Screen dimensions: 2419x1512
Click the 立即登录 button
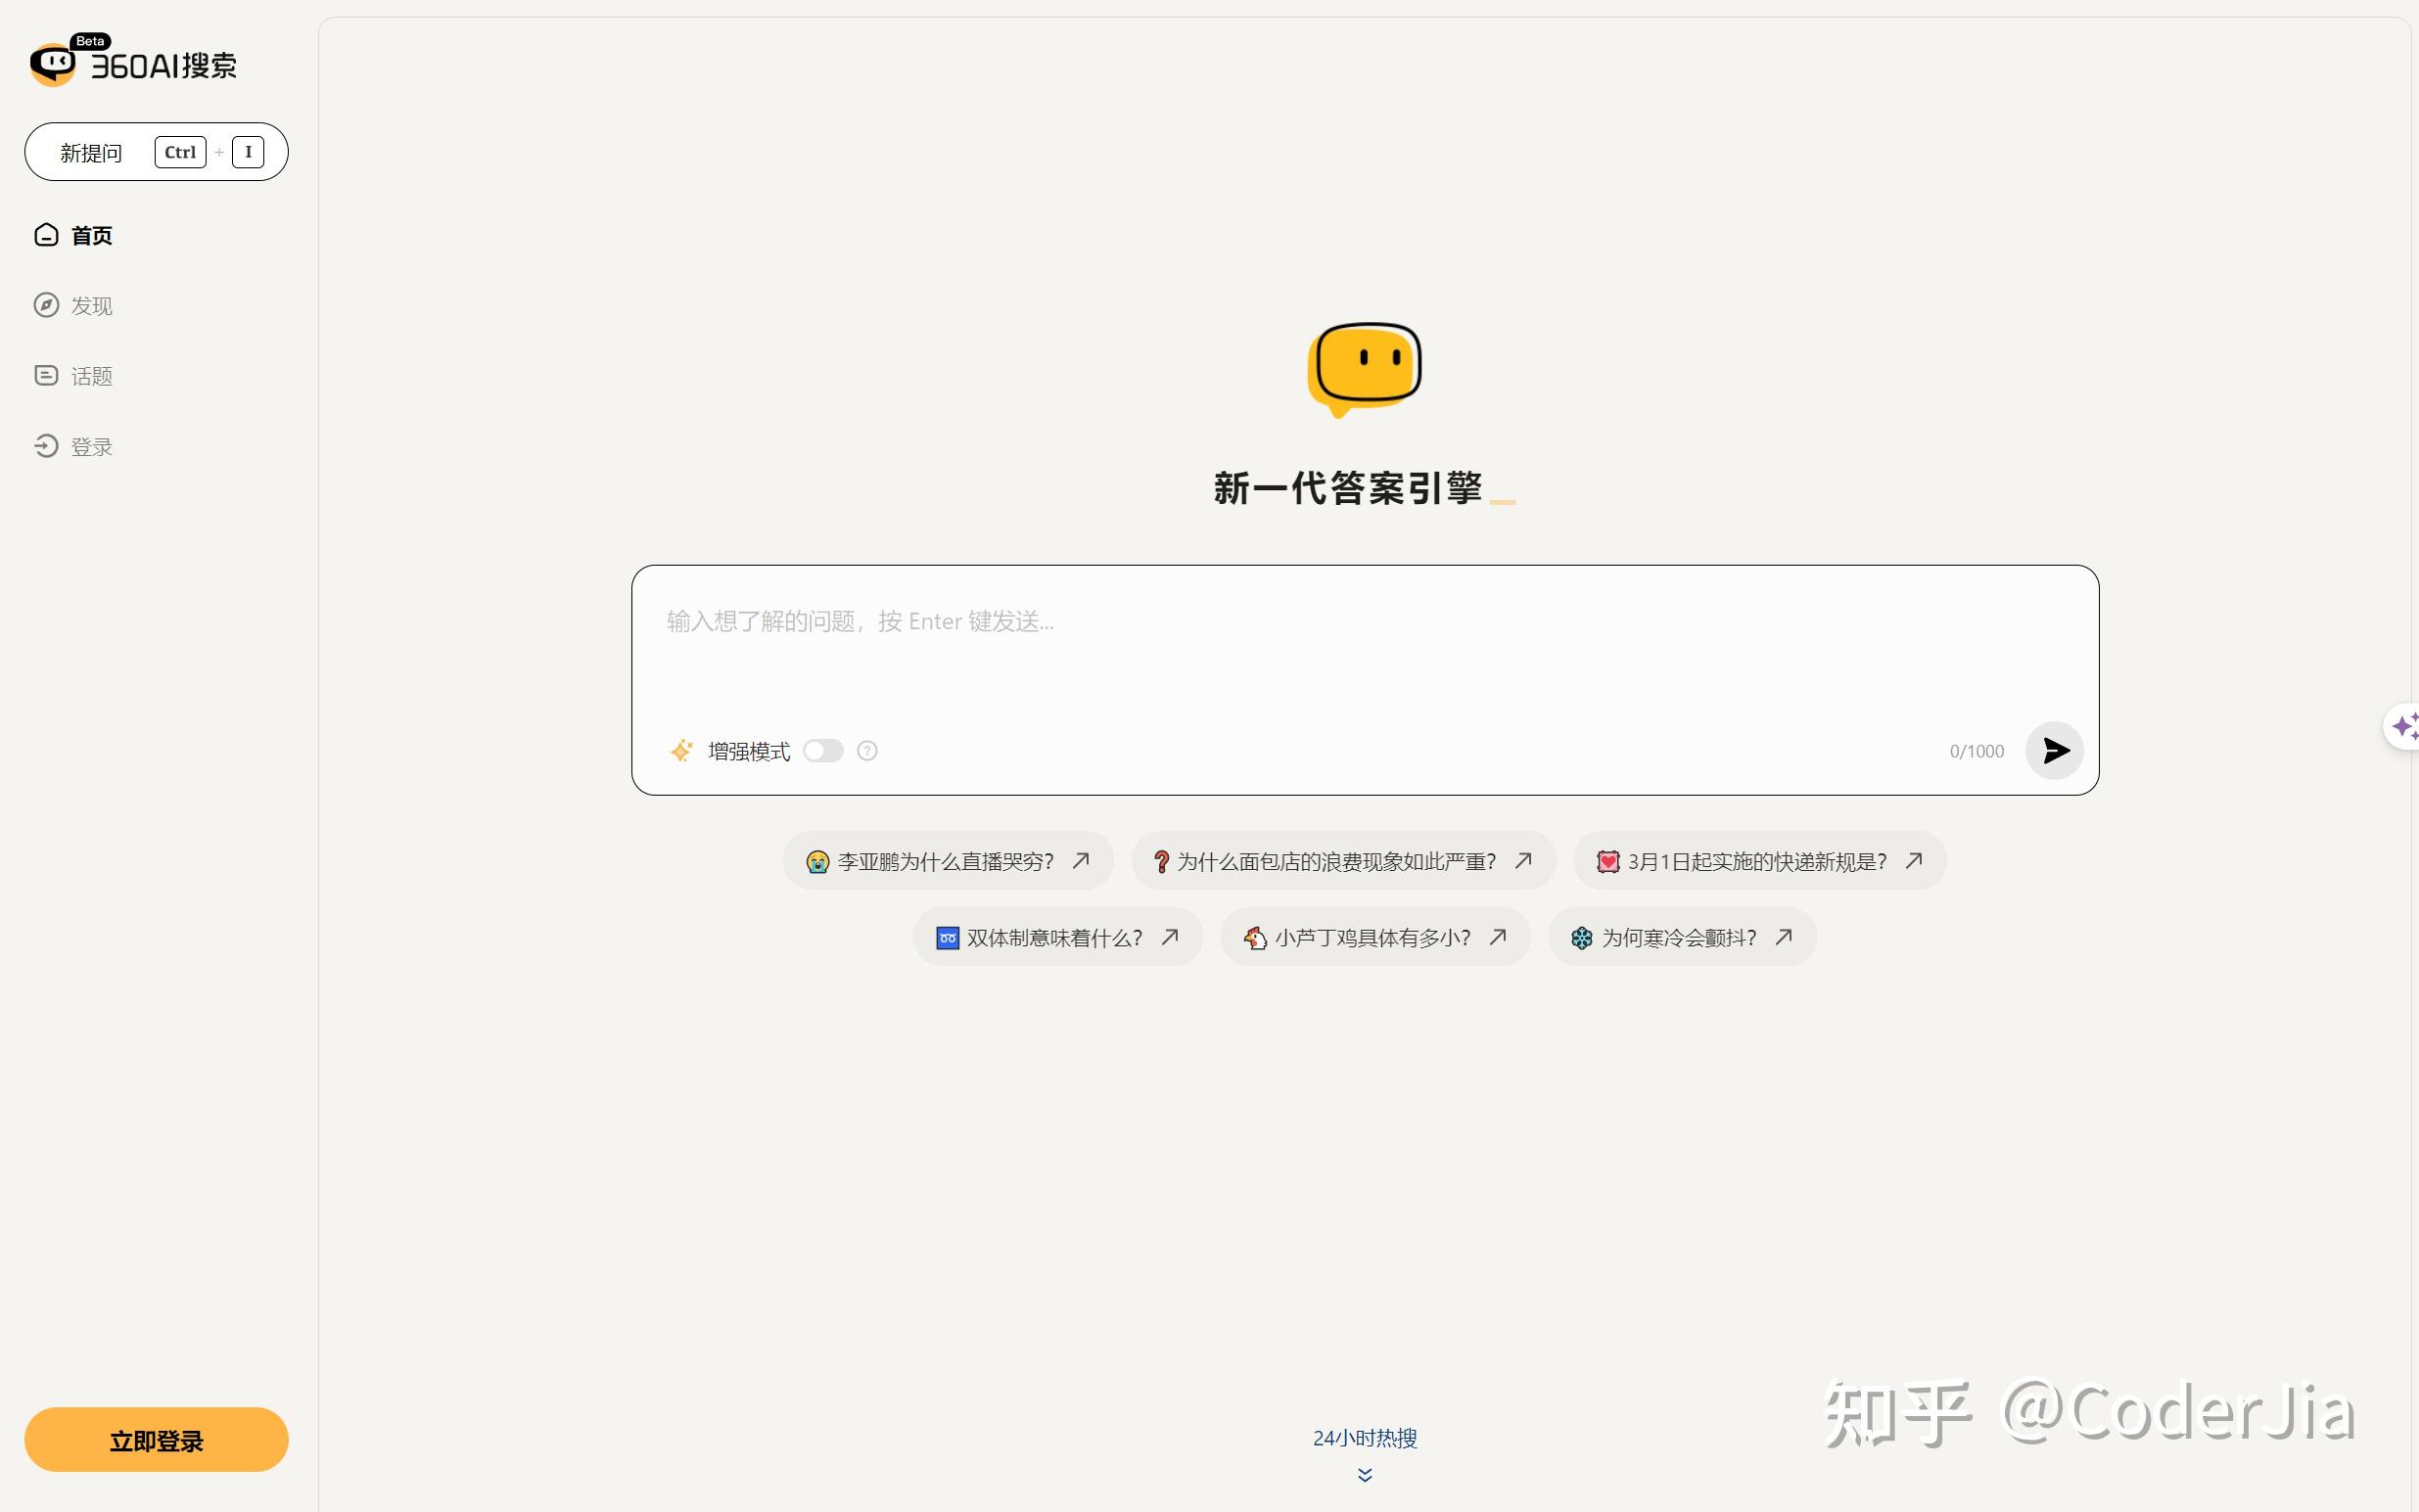click(155, 1439)
